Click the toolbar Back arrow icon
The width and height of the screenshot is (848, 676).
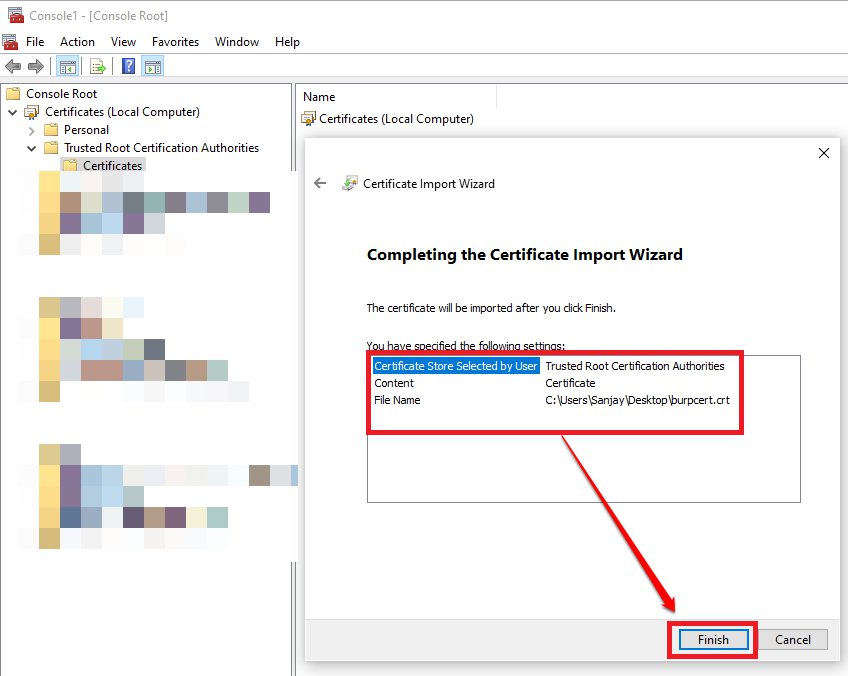click(13, 67)
